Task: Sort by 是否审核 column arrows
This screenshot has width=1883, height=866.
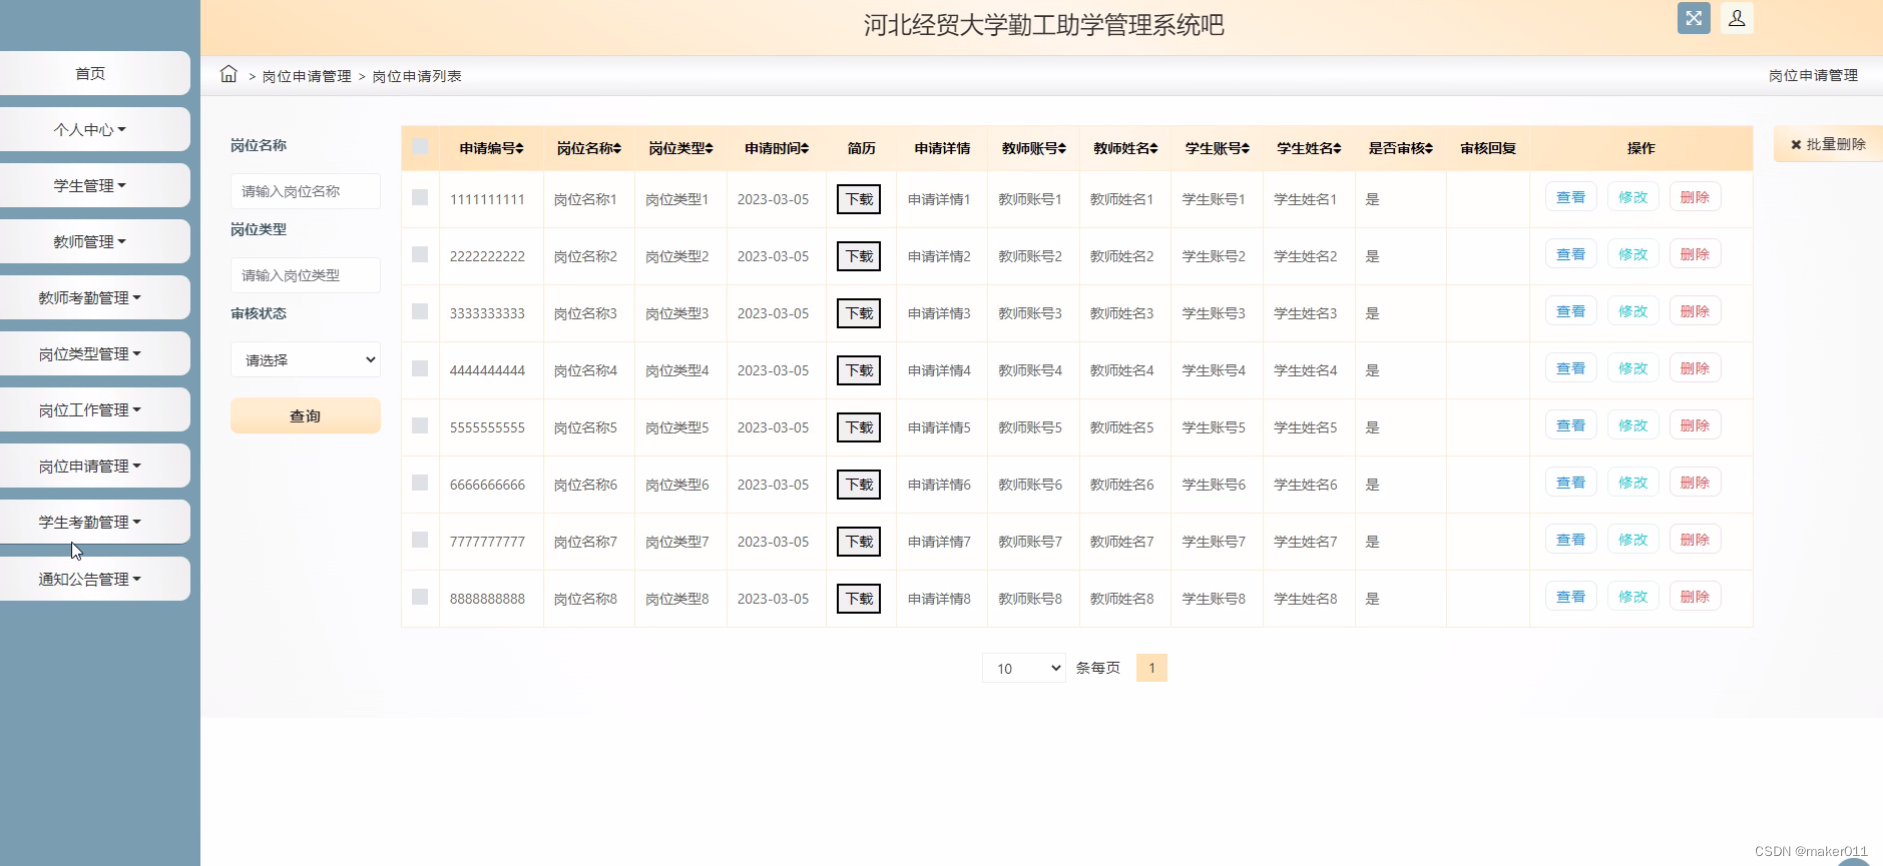Action: 1429,148
